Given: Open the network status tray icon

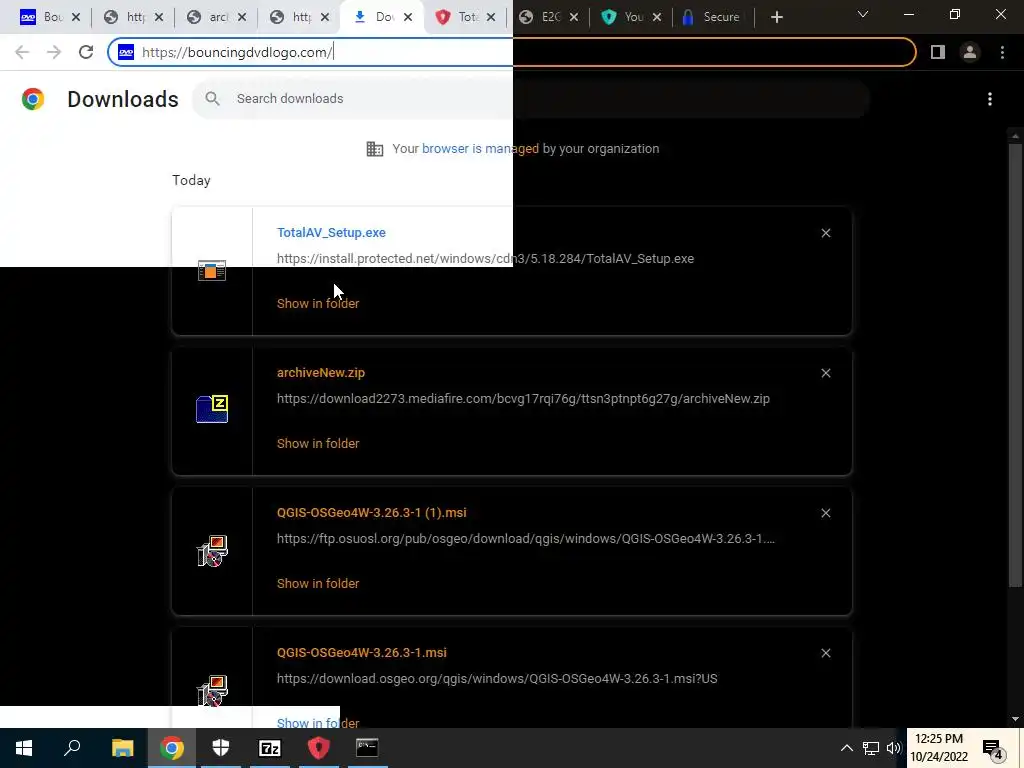Looking at the screenshot, I should [871, 748].
